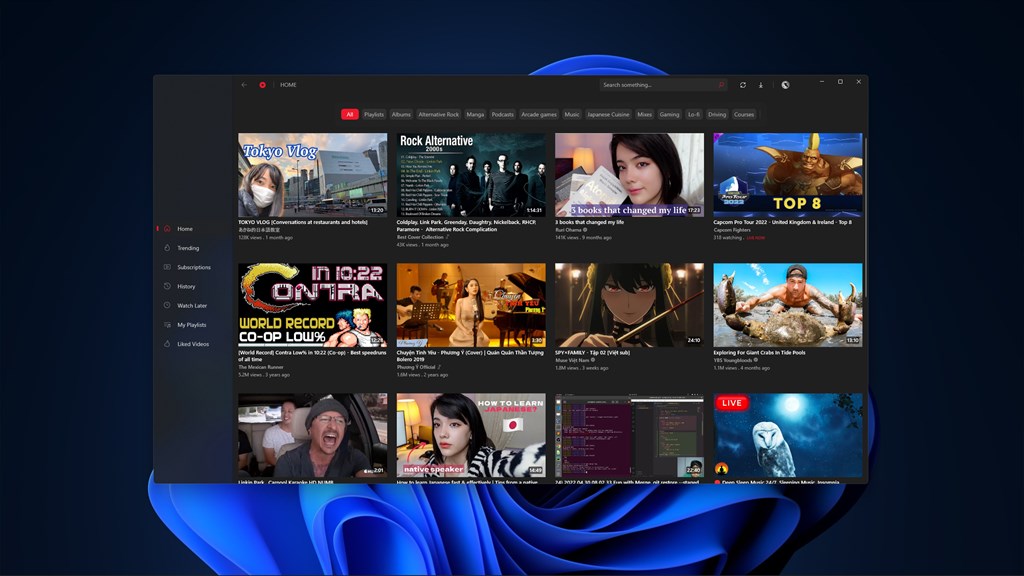Open downloads via the download arrow icon

(x=761, y=85)
